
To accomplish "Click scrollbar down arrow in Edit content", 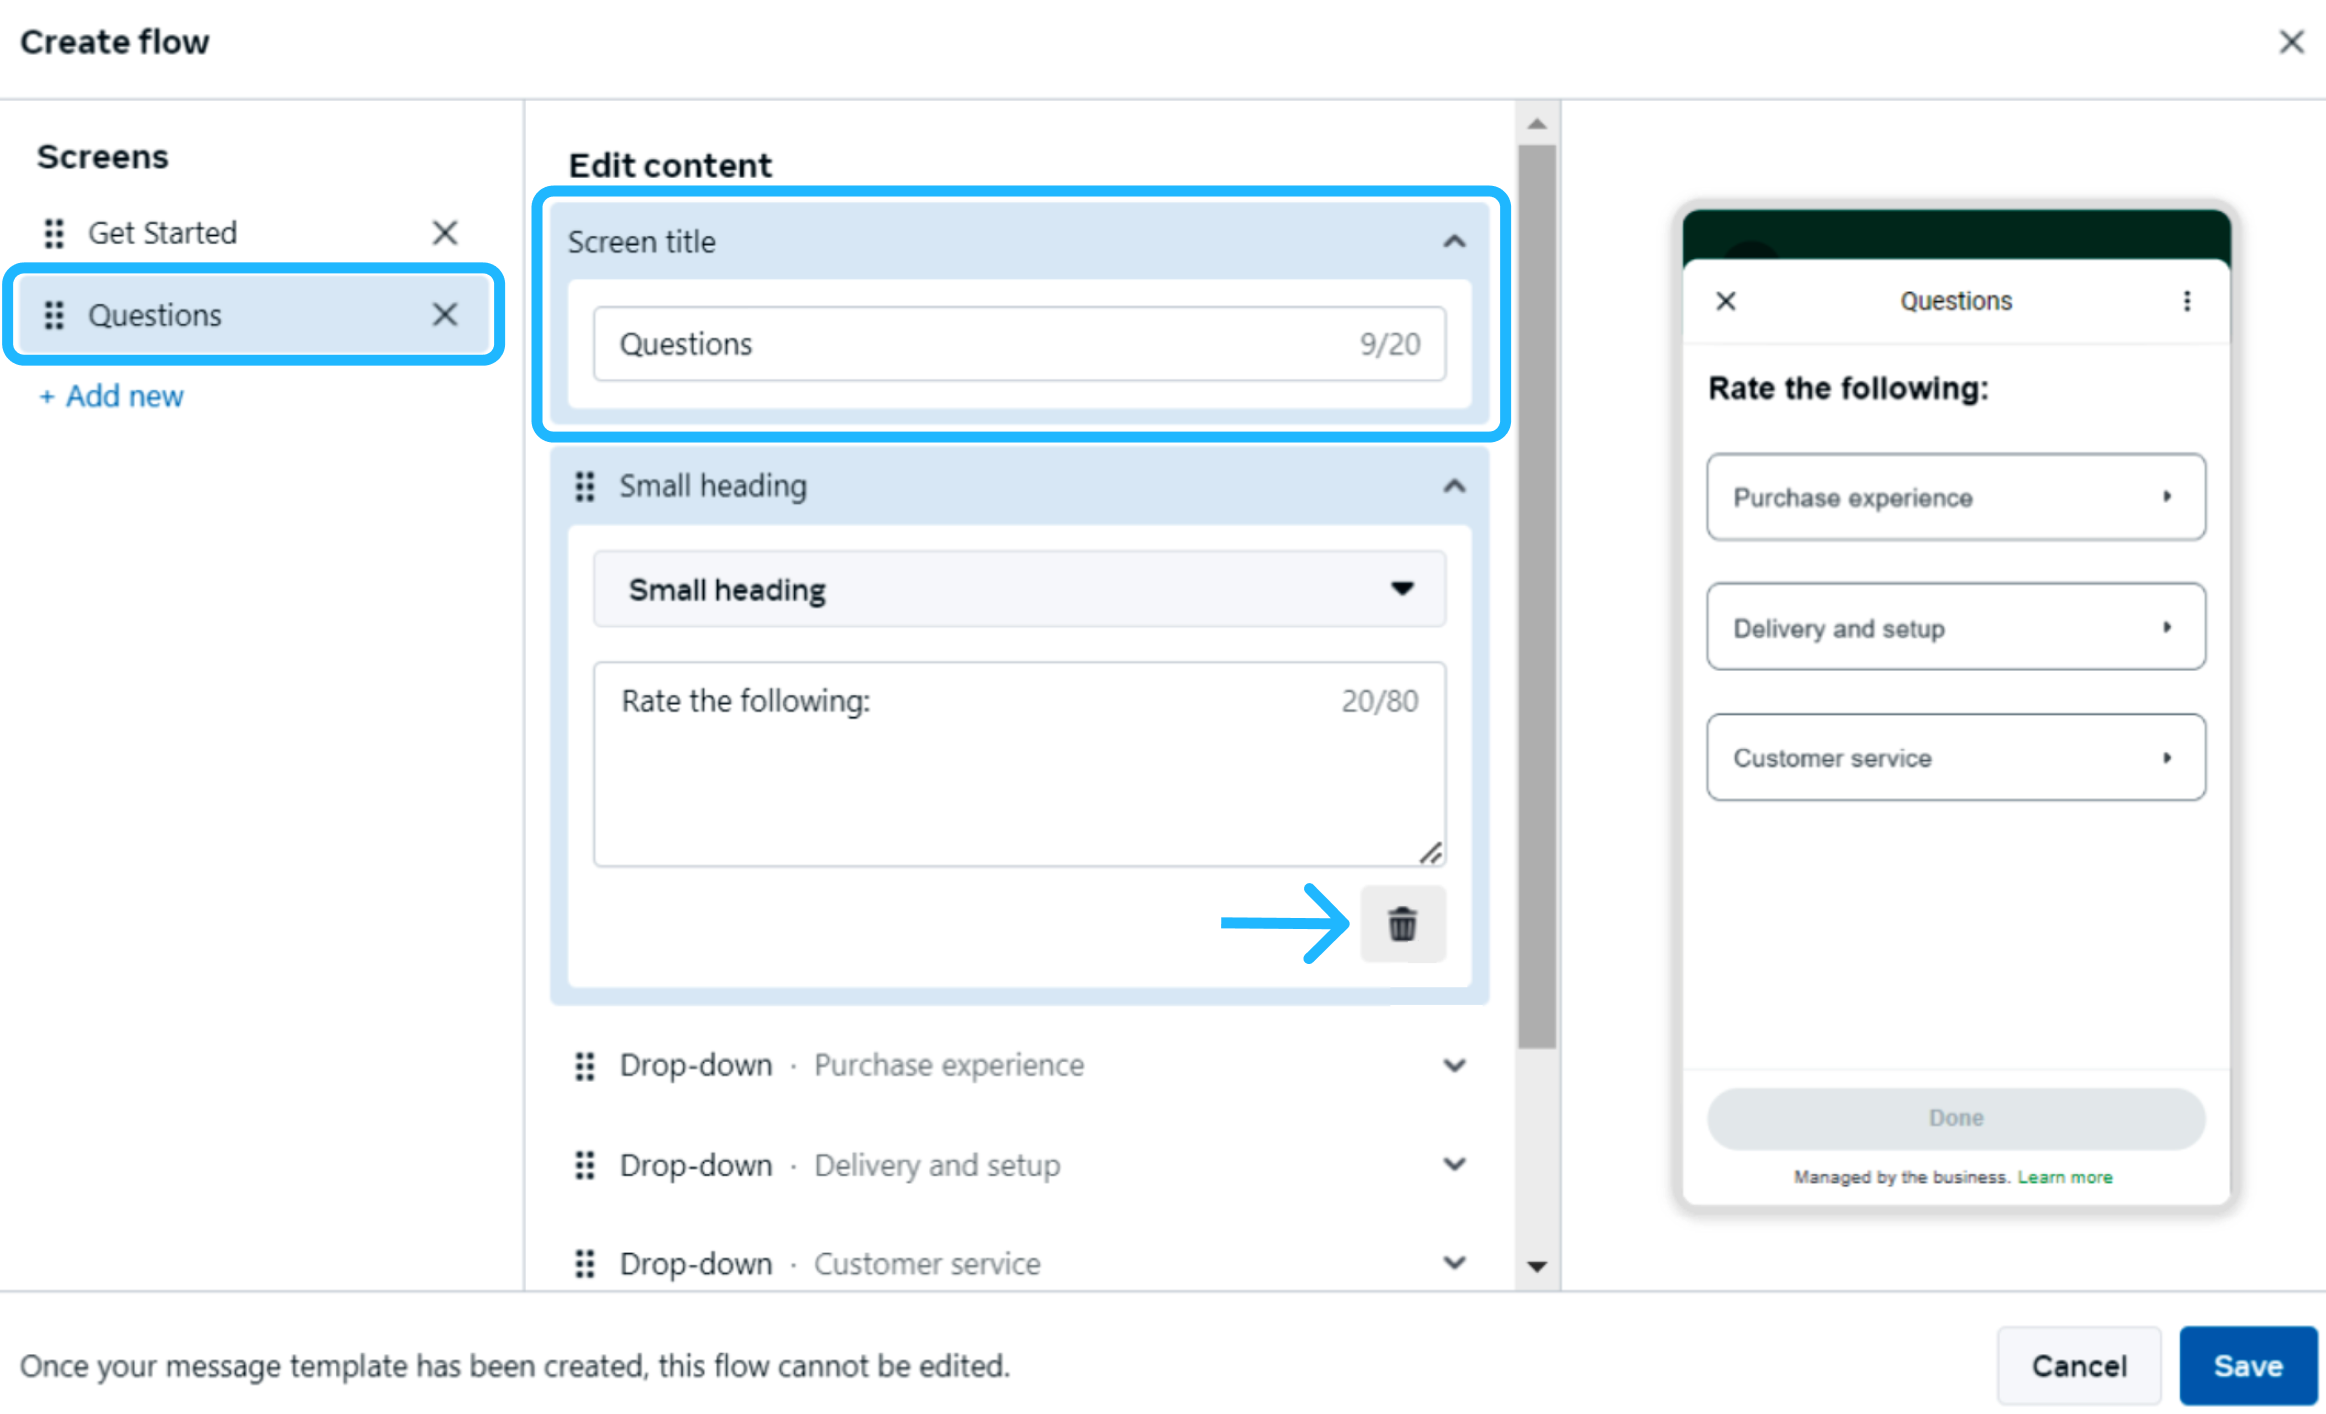I will (x=1537, y=1266).
